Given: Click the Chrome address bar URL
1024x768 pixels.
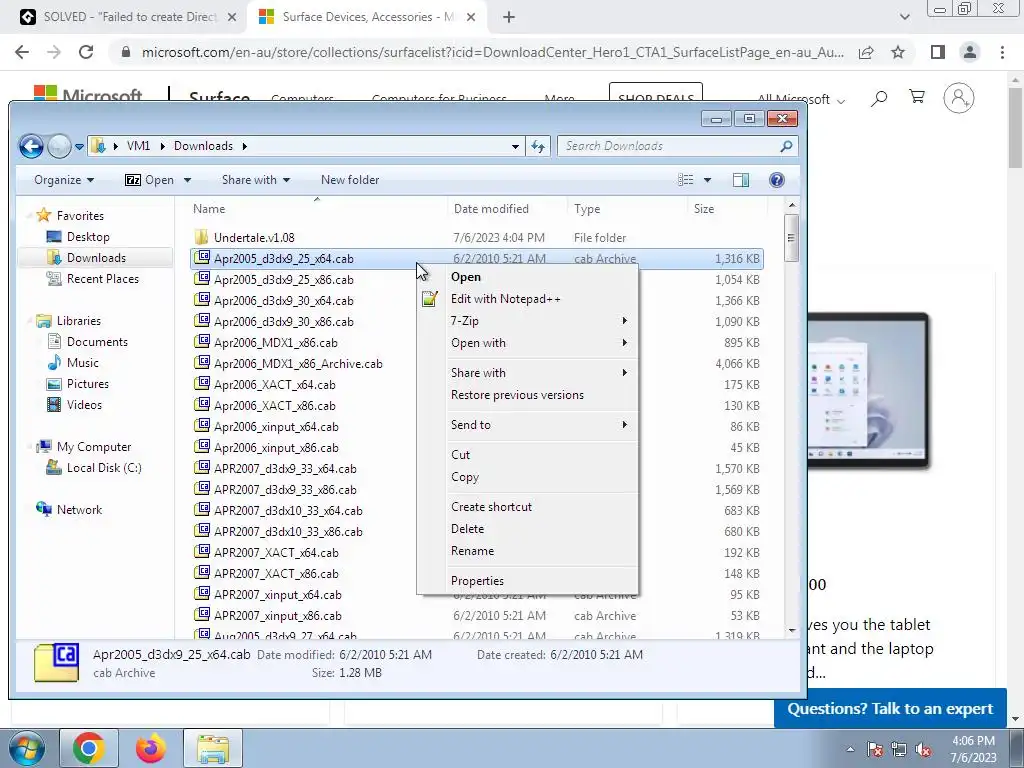Looking at the screenshot, I should (x=493, y=52).
